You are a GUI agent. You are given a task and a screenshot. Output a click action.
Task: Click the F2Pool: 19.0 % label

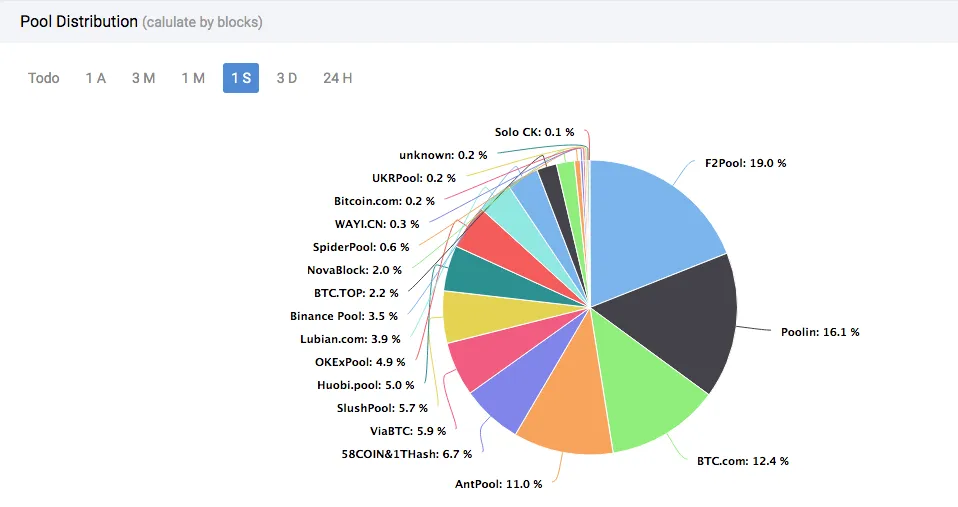[745, 163]
